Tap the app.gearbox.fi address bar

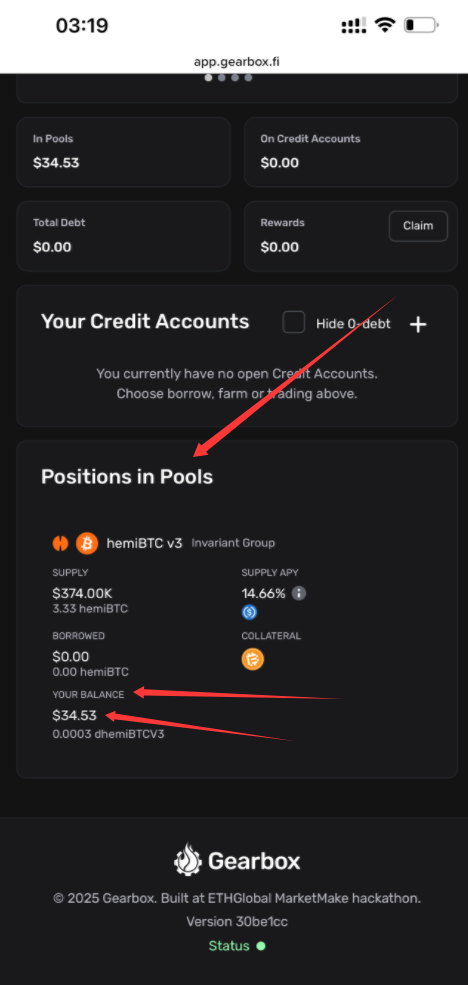(234, 62)
